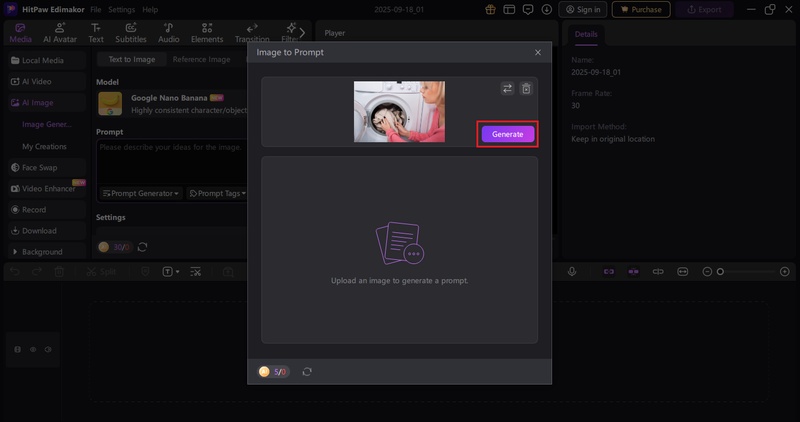Open the Prompt Tags dropdown
Viewport: 800px width, 422px height.
click(x=217, y=193)
